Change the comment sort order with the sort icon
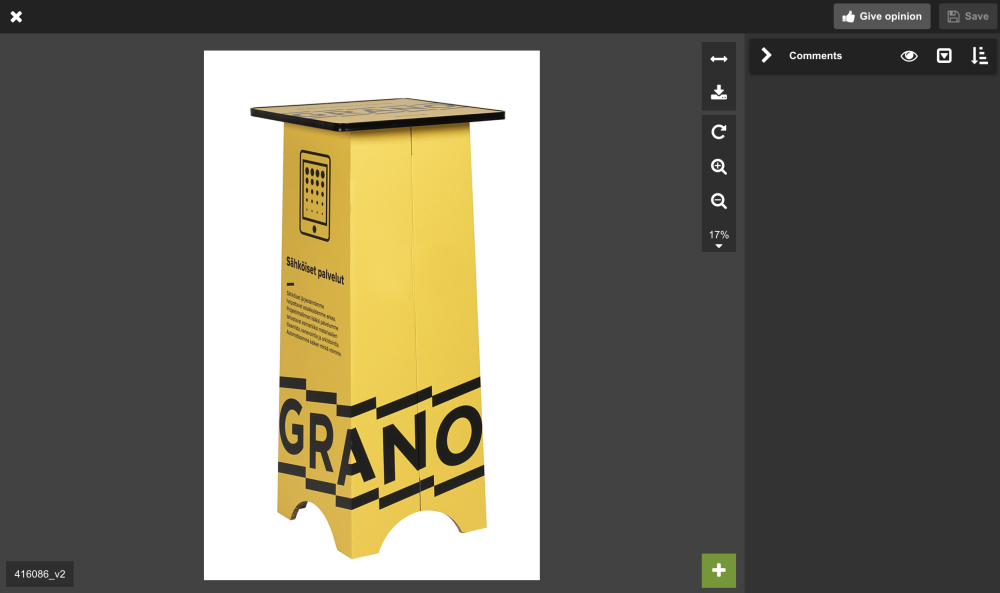The width and height of the screenshot is (1000, 593). 979,56
